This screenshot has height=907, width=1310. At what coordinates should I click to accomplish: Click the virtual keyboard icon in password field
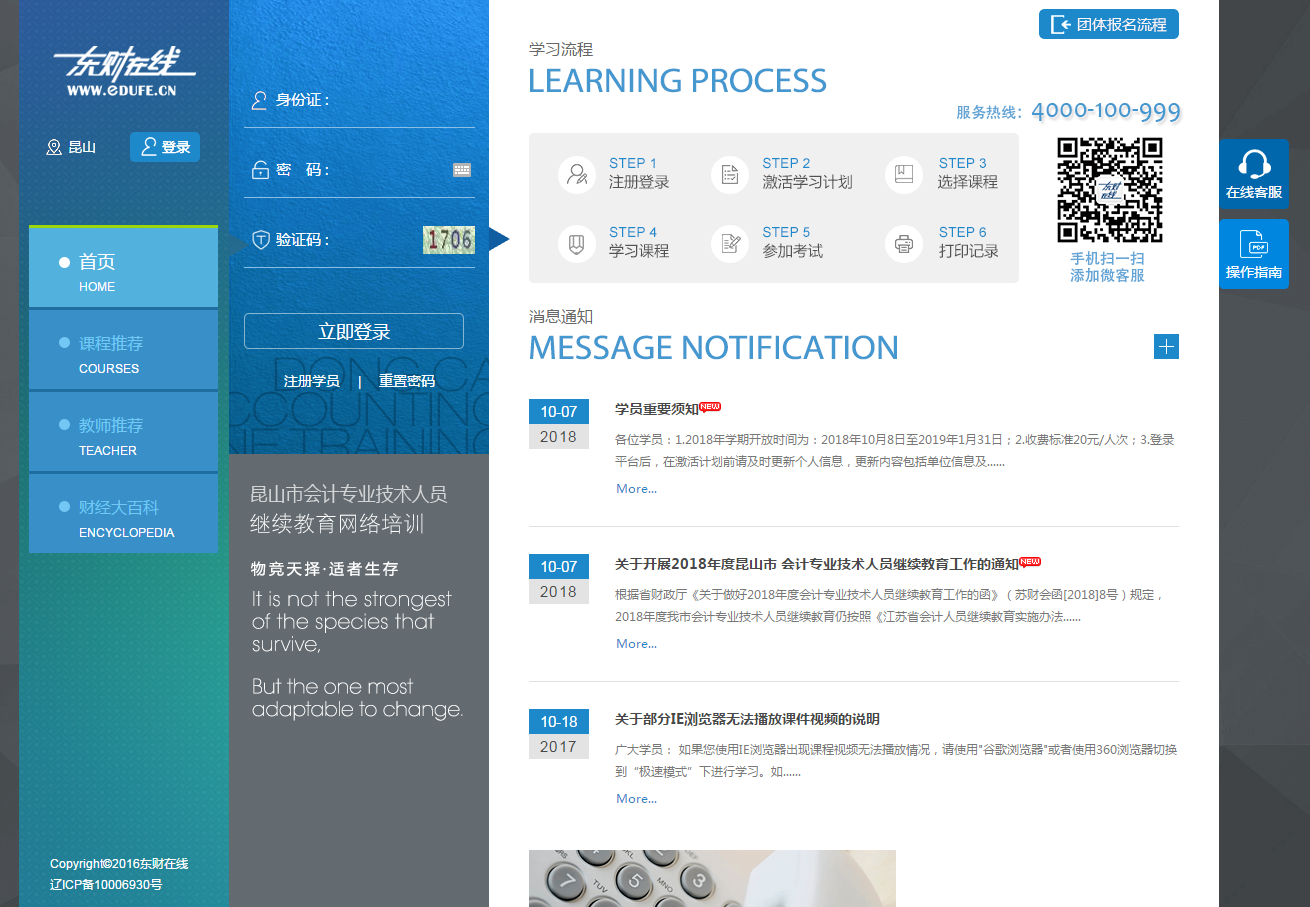461,170
